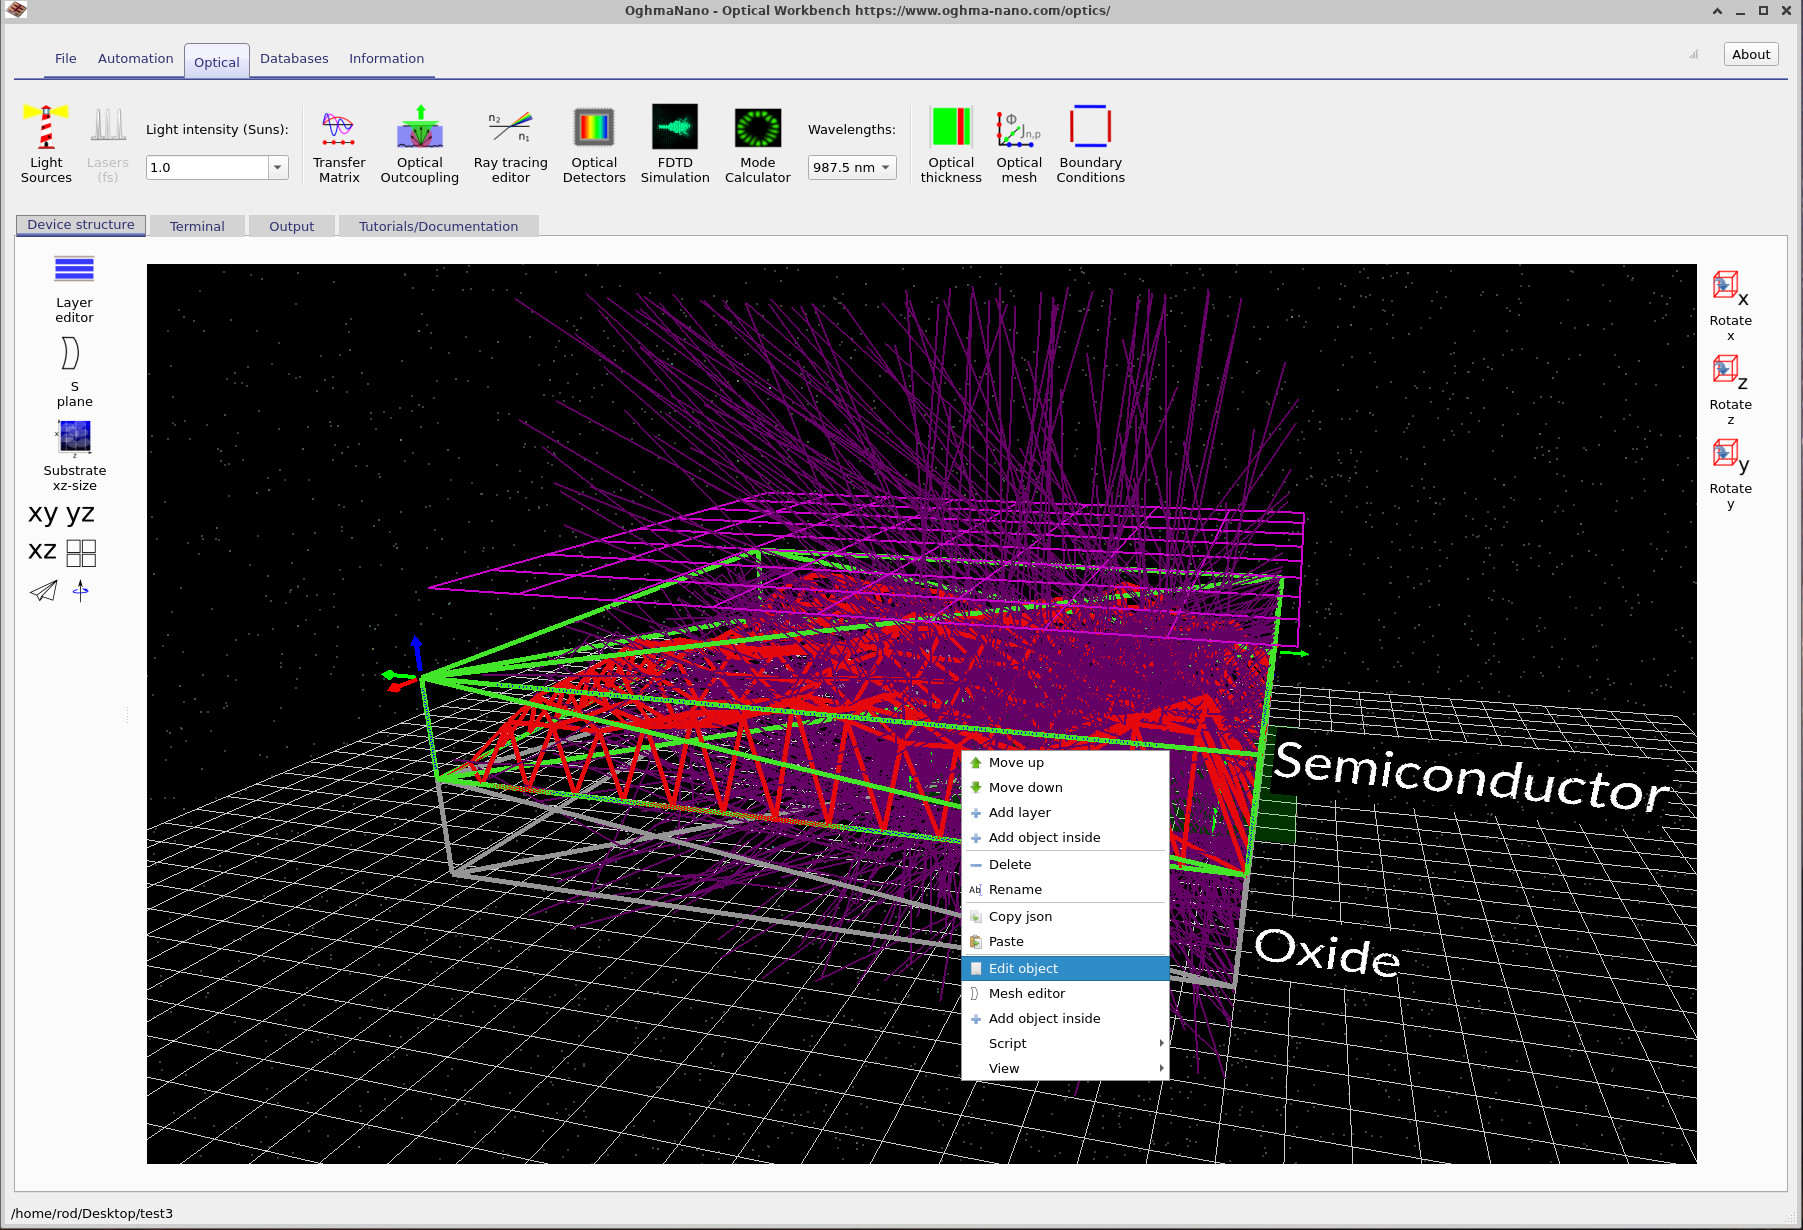
Task: Launch the FDTD Simulation tool
Action: click(x=675, y=144)
